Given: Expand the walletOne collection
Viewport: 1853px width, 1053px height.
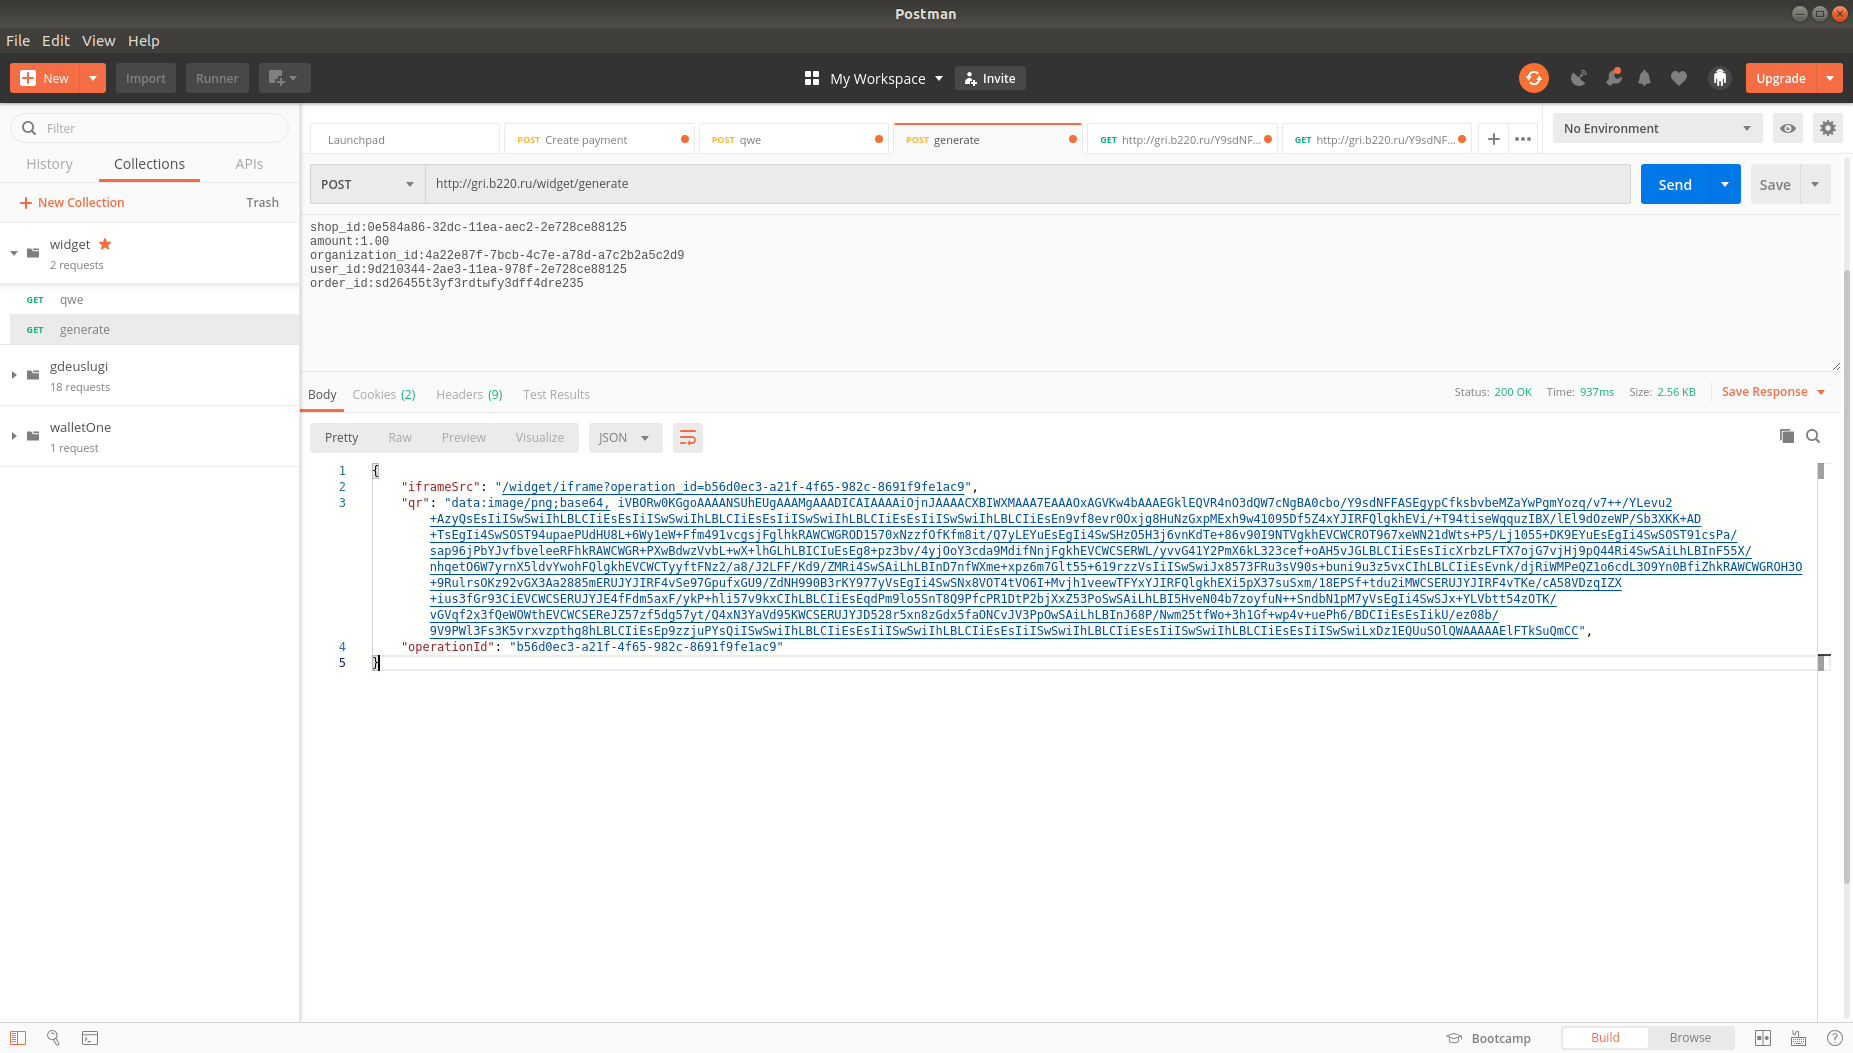Looking at the screenshot, I should coord(14,436).
